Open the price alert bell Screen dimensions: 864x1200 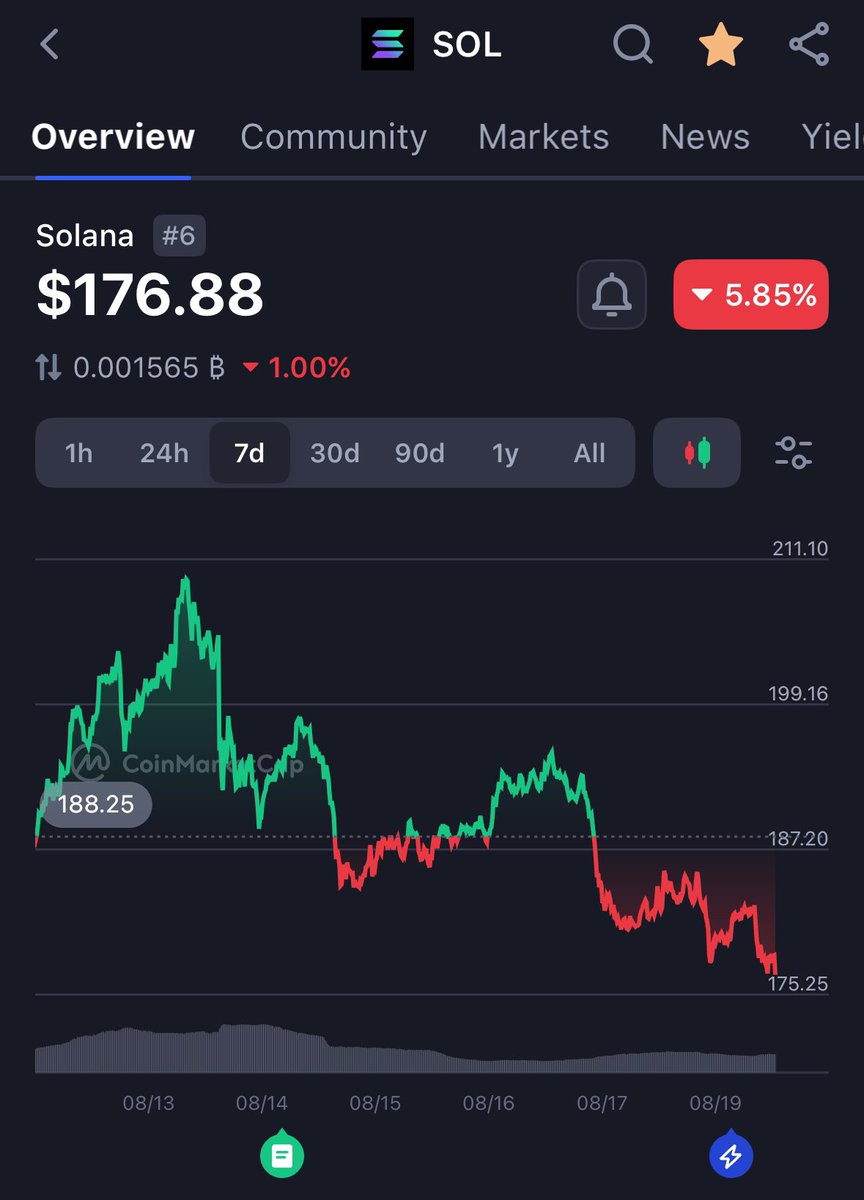coord(612,295)
